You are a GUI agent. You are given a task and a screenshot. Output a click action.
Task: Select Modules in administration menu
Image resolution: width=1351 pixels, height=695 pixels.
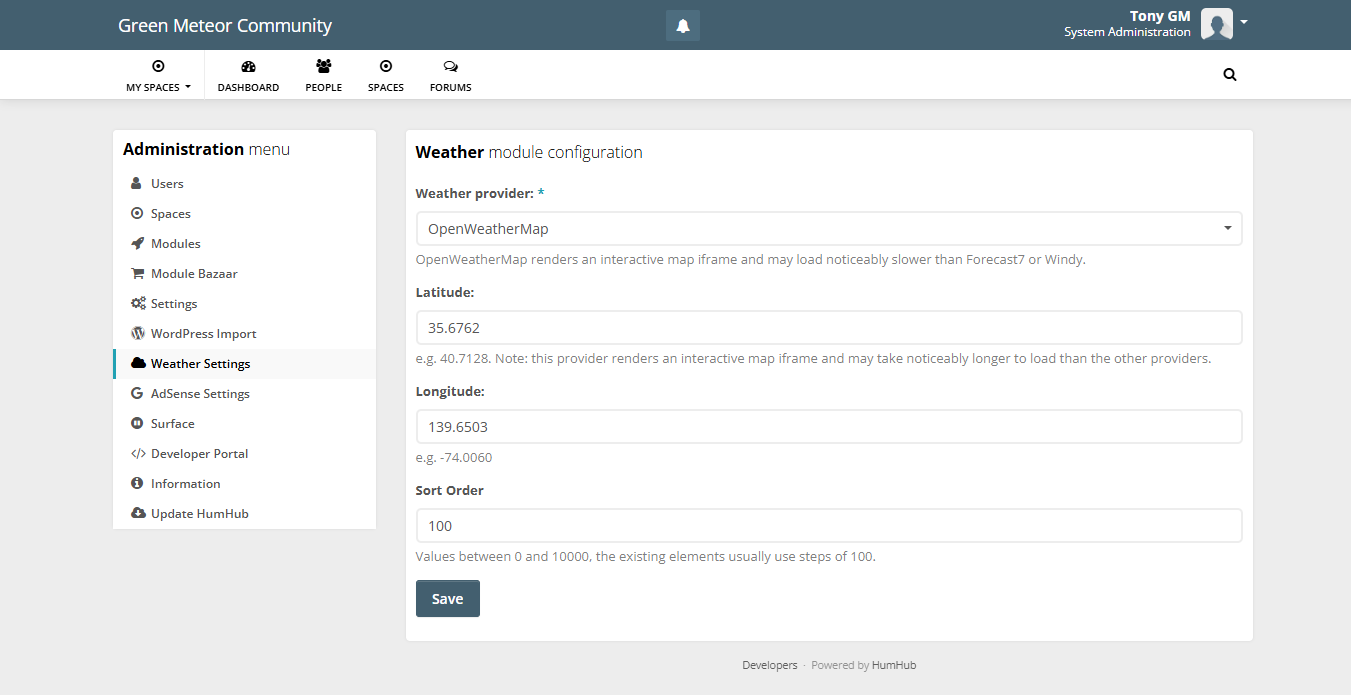[x=244, y=244]
